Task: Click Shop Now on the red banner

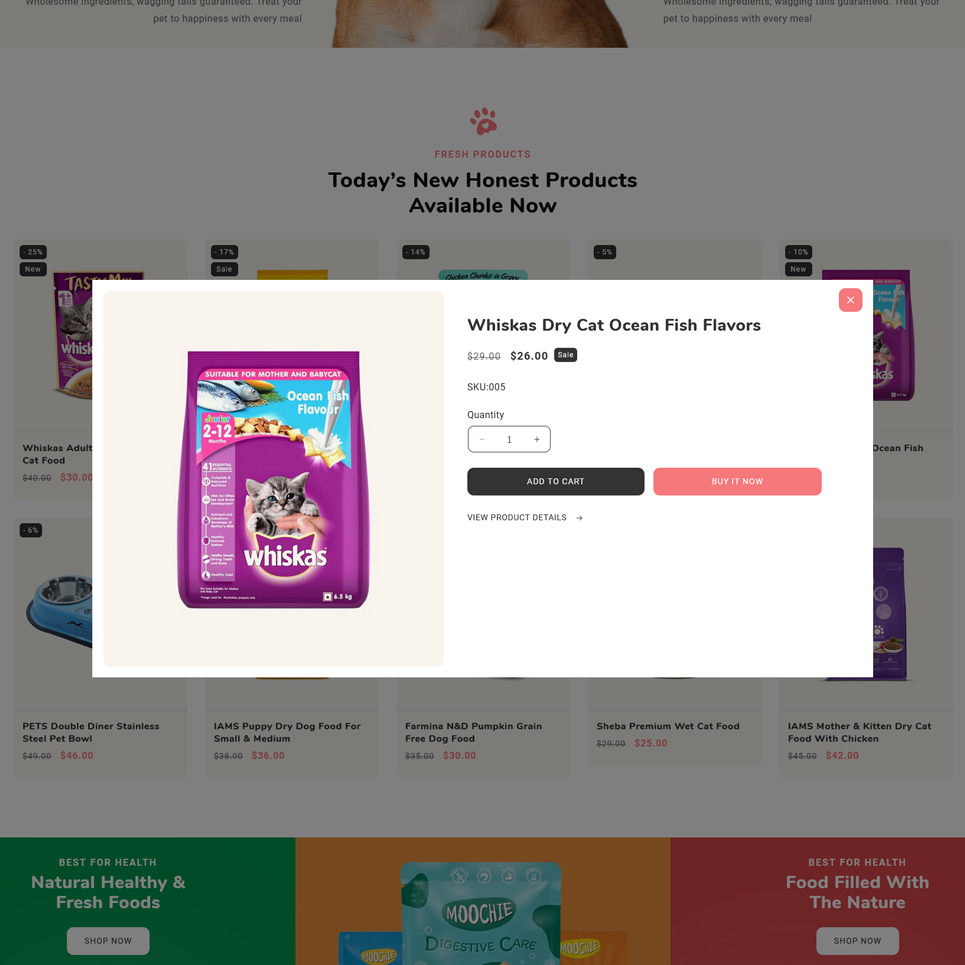Action: coord(857,940)
